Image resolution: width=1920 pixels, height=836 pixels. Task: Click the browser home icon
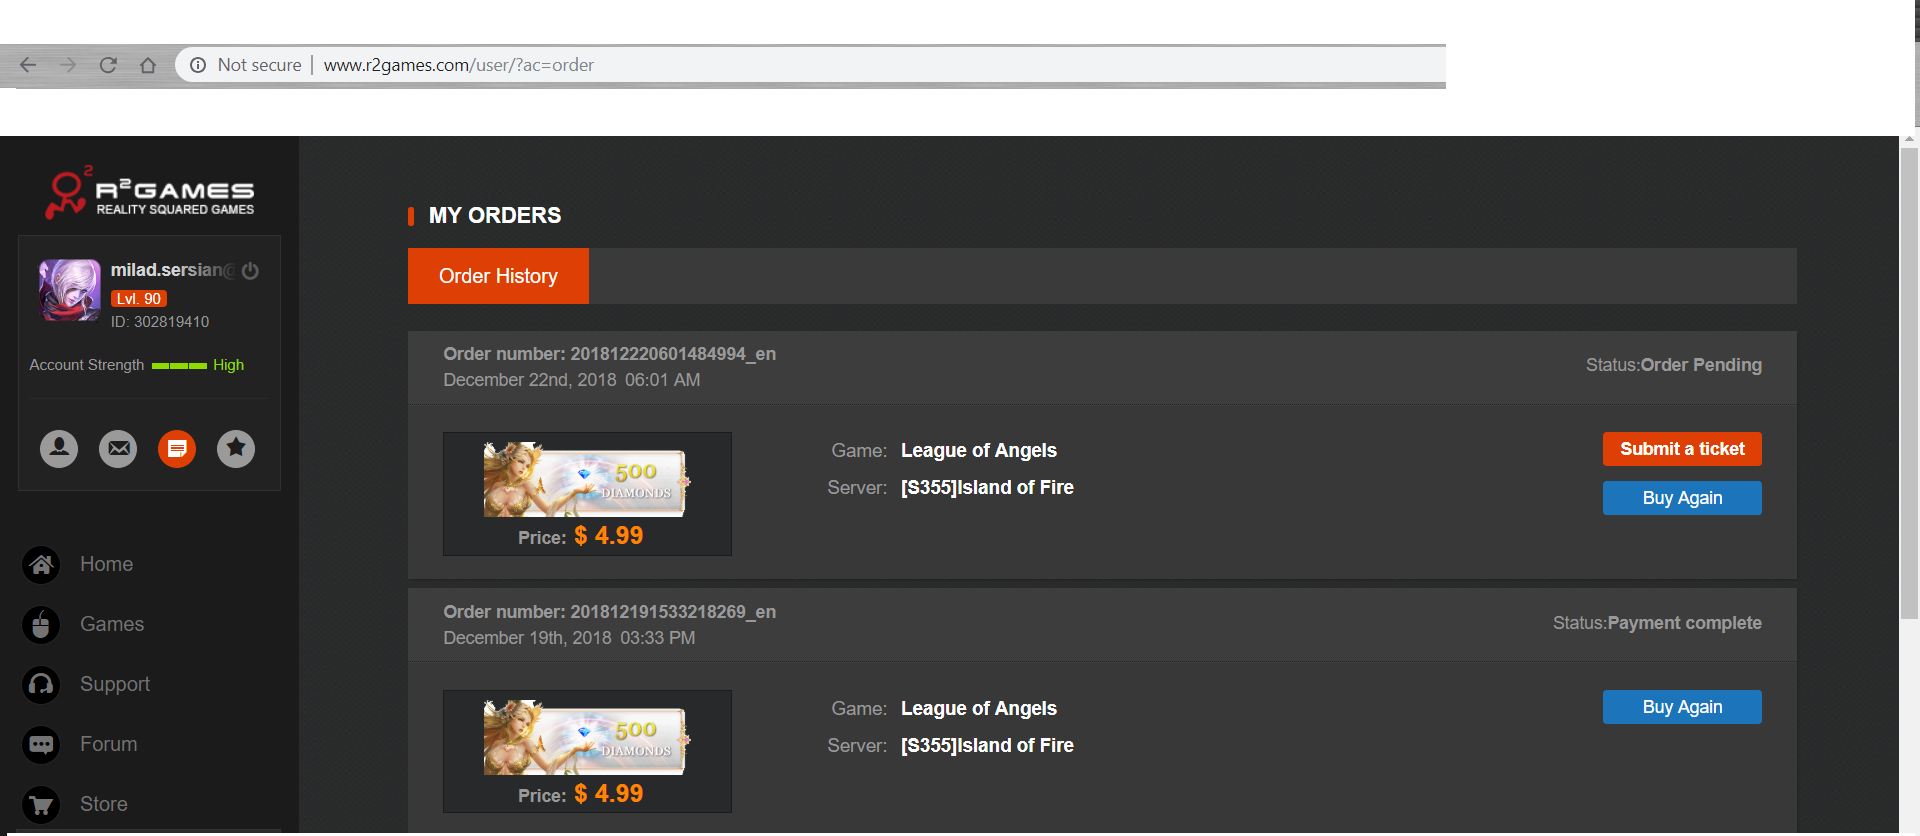pyautogui.click(x=148, y=65)
